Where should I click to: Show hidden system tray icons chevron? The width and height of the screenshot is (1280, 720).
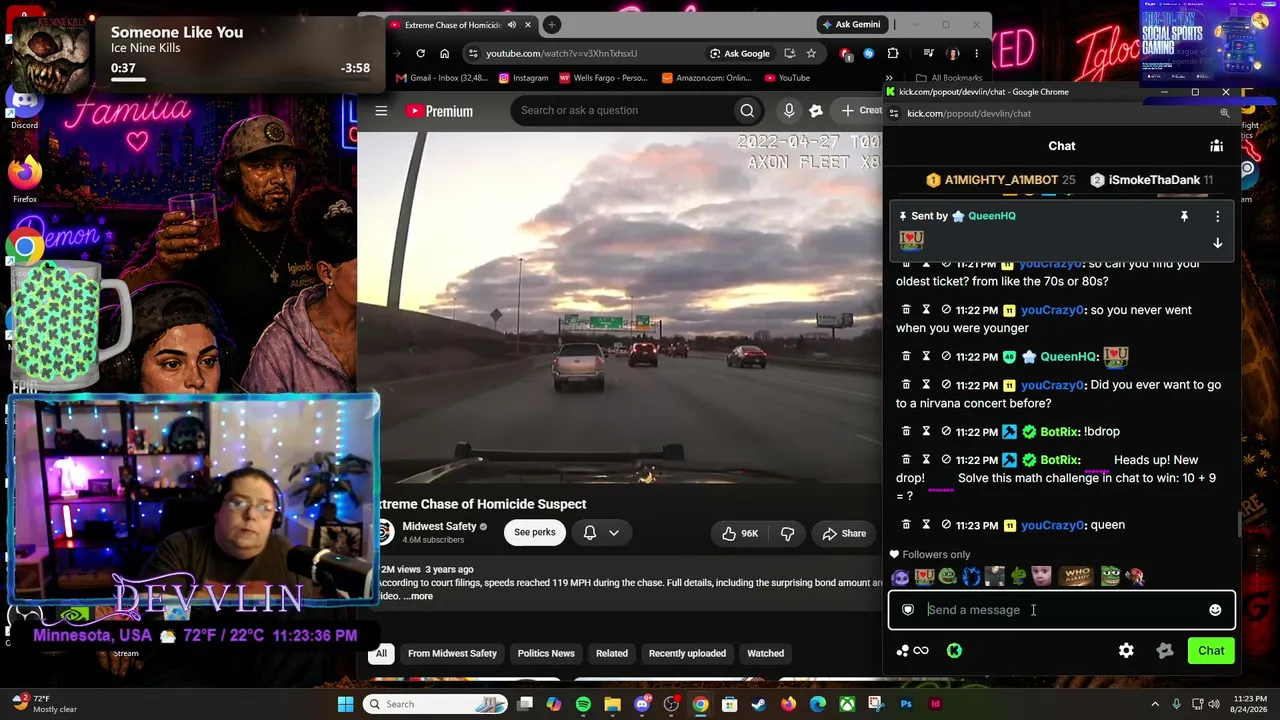[x=1155, y=704]
